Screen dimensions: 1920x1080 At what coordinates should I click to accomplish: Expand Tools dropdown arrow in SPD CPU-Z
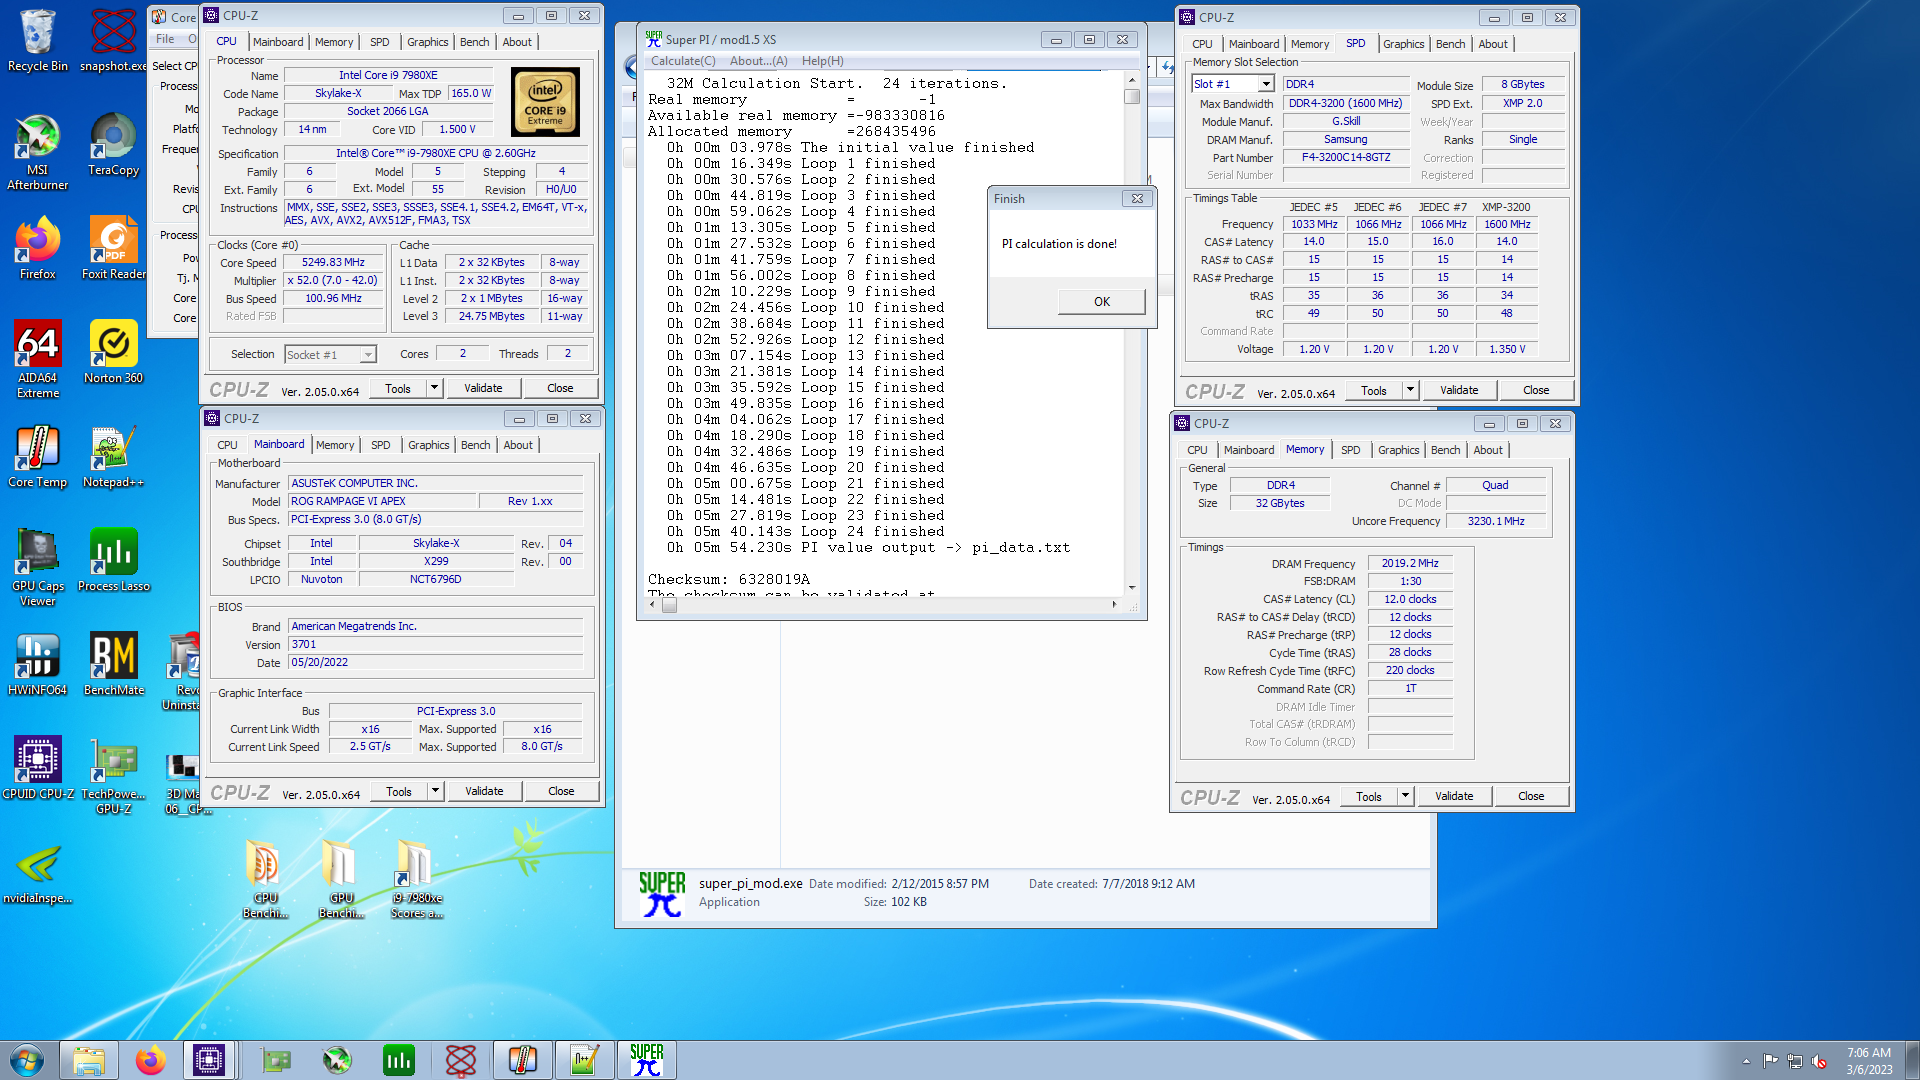coord(1410,390)
